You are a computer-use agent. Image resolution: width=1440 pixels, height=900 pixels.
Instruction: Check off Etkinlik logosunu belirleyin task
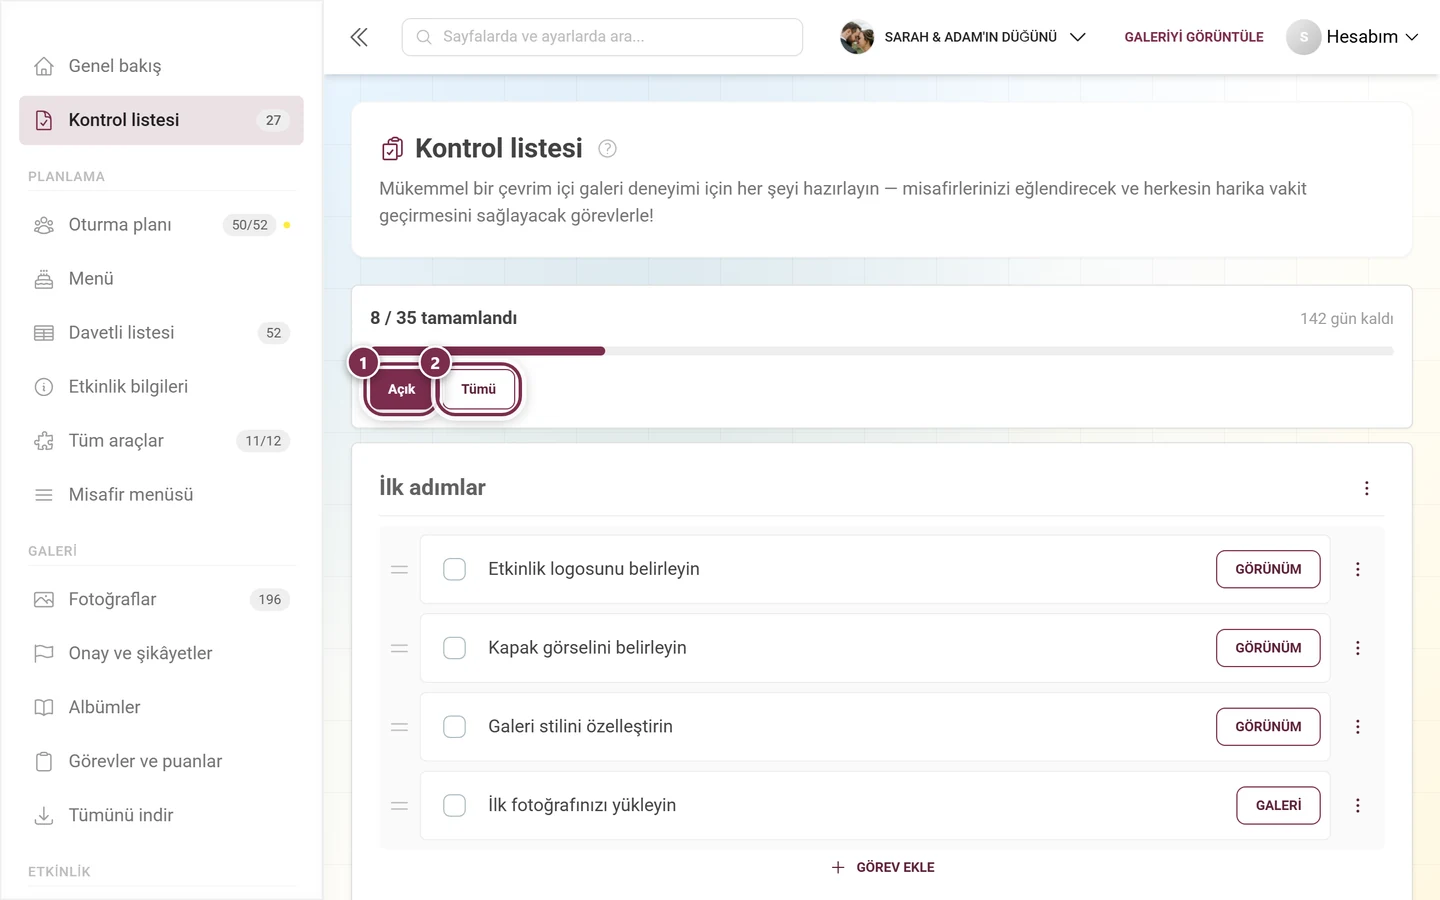(x=455, y=570)
